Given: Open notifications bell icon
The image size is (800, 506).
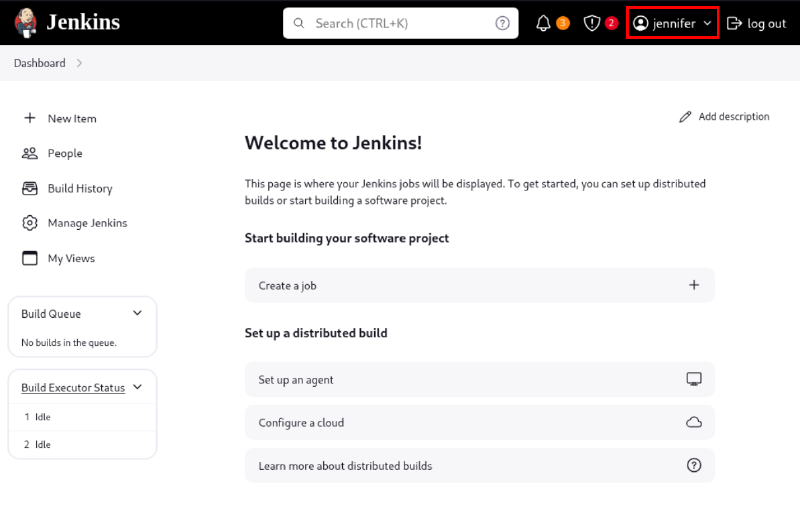Looking at the screenshot, I should 543,23.
